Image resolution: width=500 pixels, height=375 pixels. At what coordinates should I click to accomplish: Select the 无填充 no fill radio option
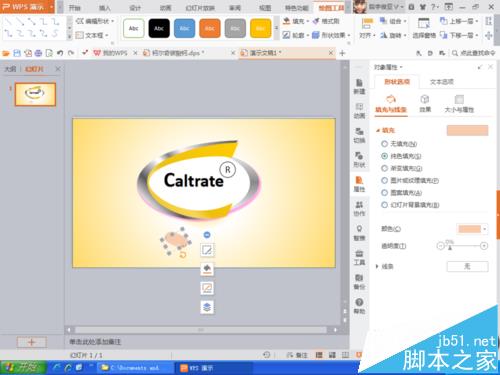[x=384, y=144]
